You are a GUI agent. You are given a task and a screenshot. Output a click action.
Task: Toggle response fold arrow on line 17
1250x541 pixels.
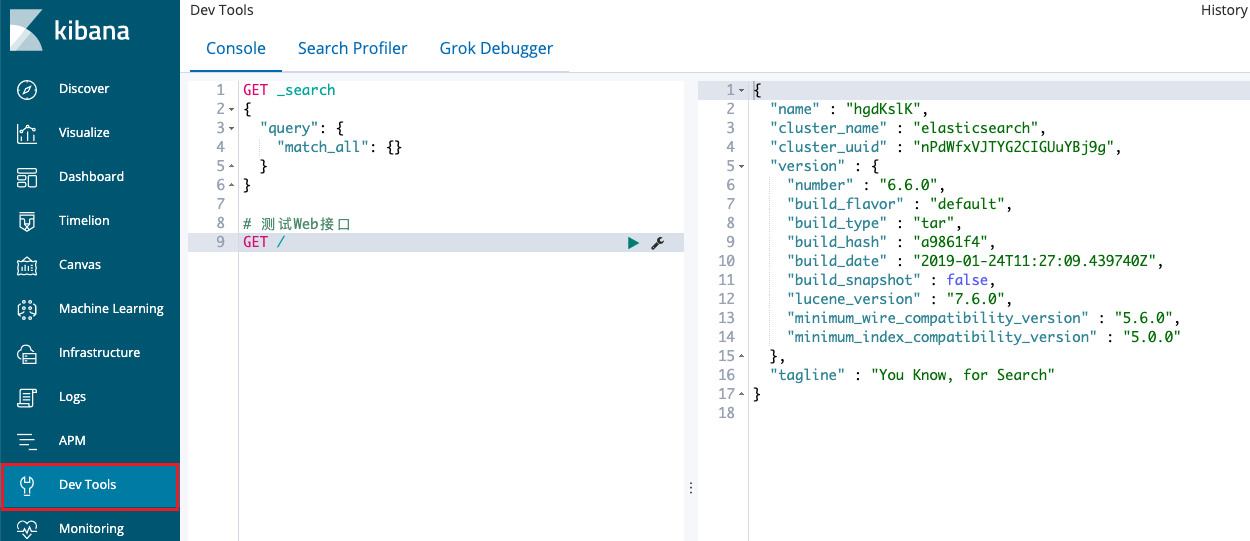click(741, 394)
